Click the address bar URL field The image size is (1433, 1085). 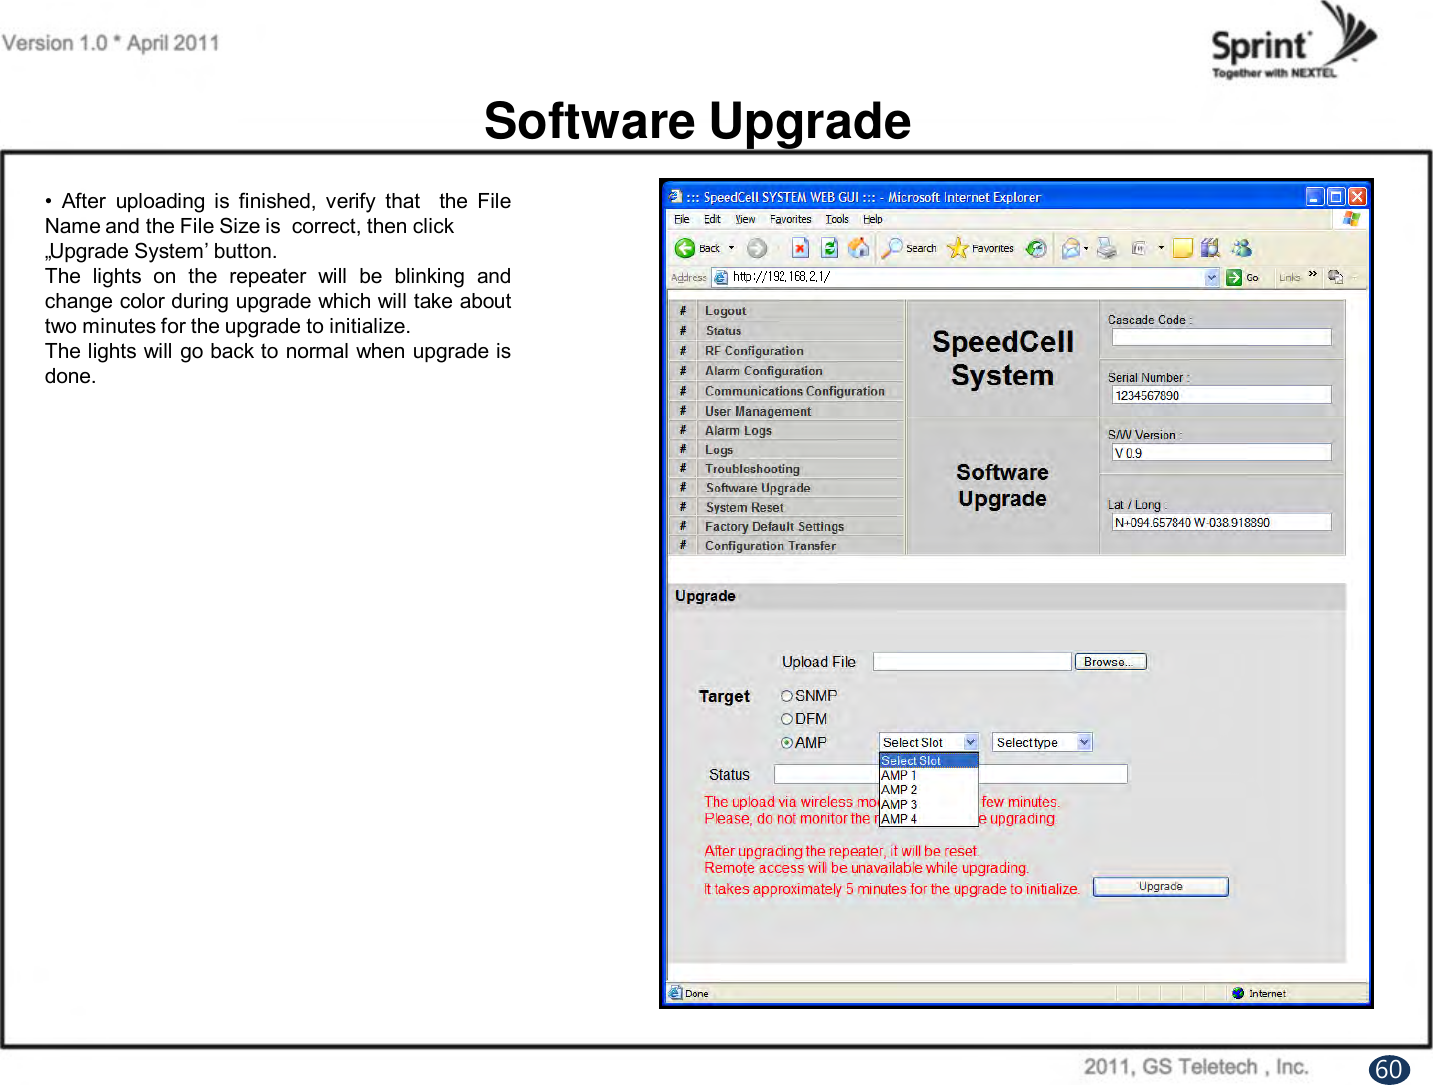point(965,277)
